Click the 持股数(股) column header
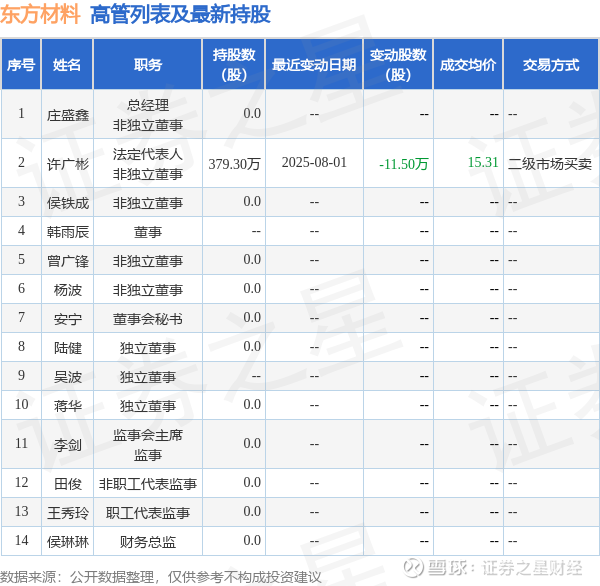This screenshot has height=586, width=600. click(x=234, y=64)
